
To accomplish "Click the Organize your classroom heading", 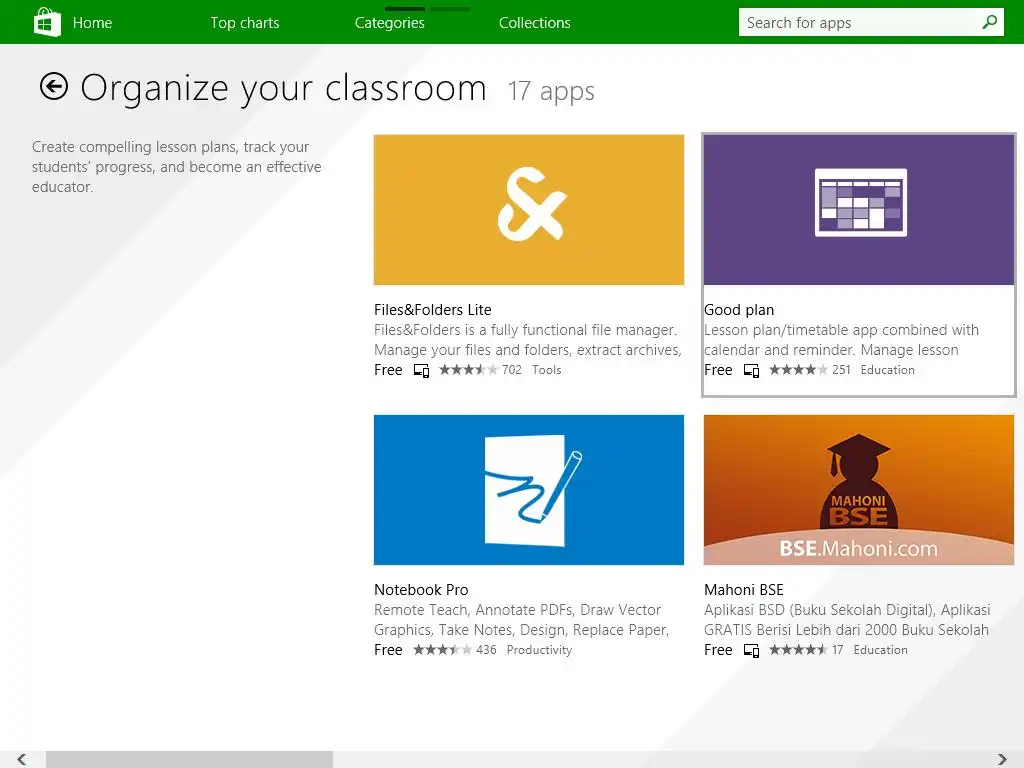I will point(283,88).
